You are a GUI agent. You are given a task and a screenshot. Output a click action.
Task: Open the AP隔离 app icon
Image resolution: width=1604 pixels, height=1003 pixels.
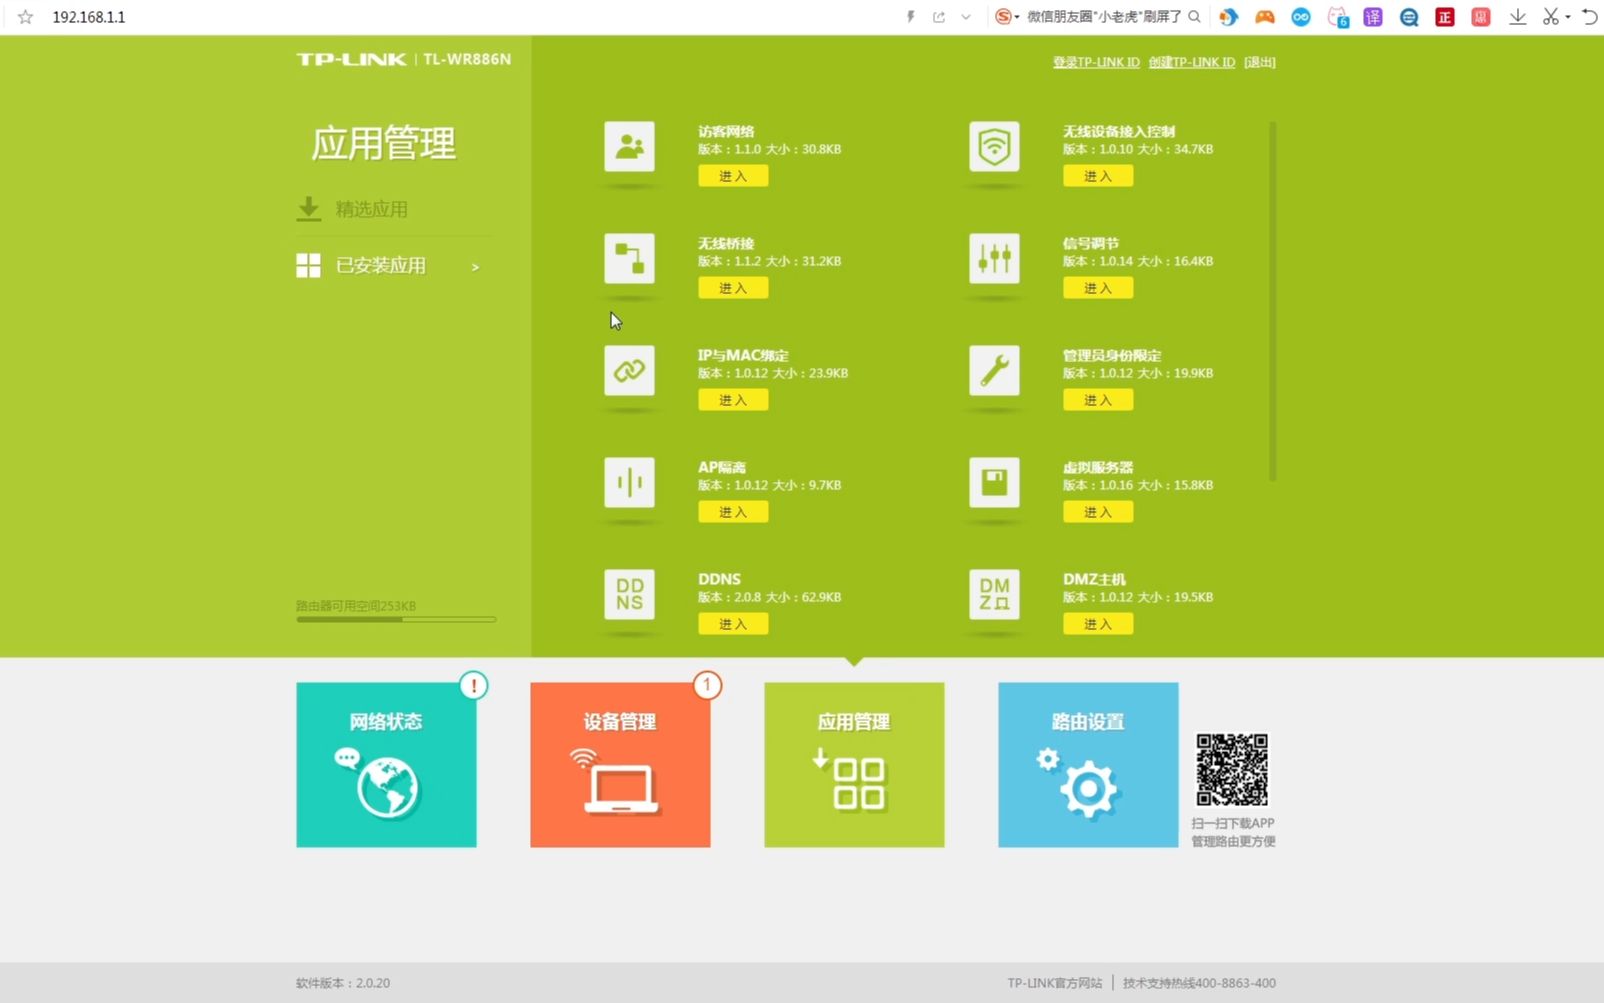coord(629,483)
